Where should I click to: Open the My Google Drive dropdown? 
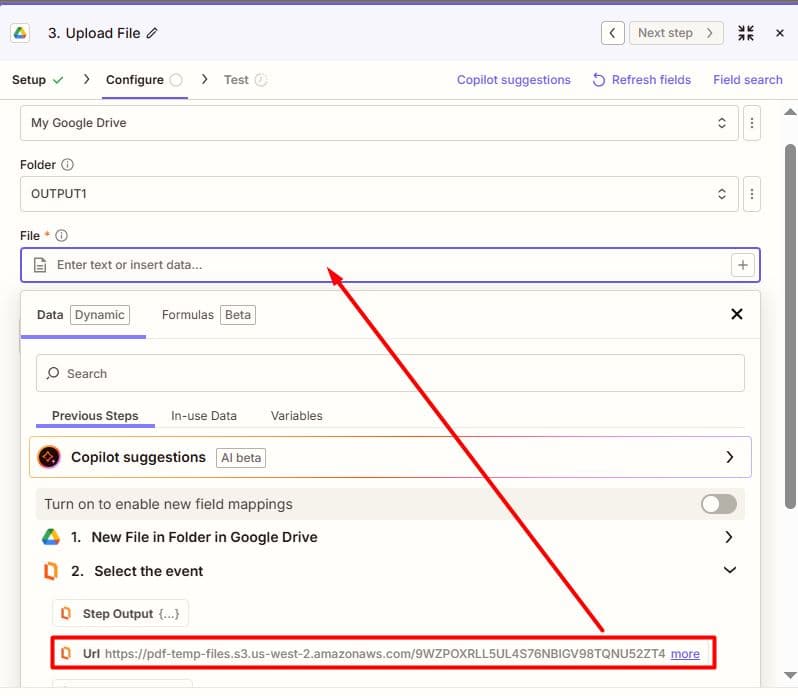click(379, 123)
